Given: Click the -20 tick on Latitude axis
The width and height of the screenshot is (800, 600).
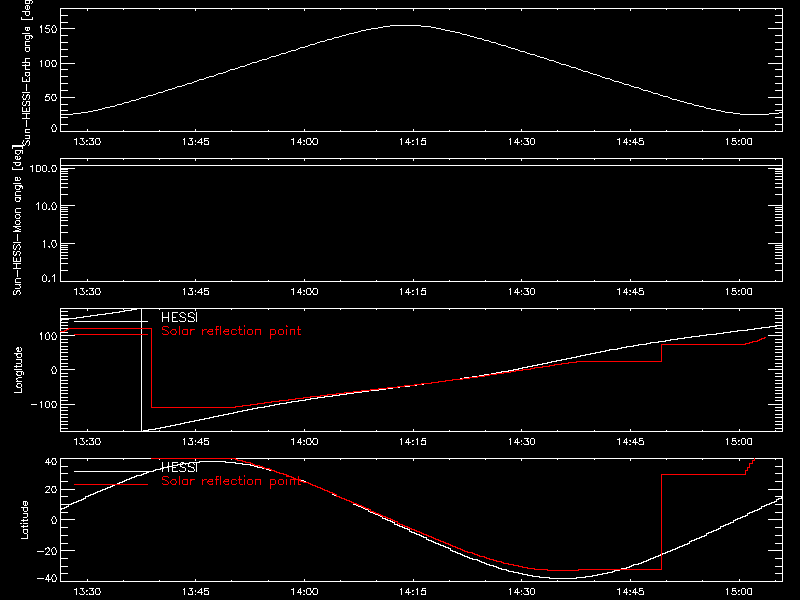Looking at the screenshot, I should (x=47, y=551).
